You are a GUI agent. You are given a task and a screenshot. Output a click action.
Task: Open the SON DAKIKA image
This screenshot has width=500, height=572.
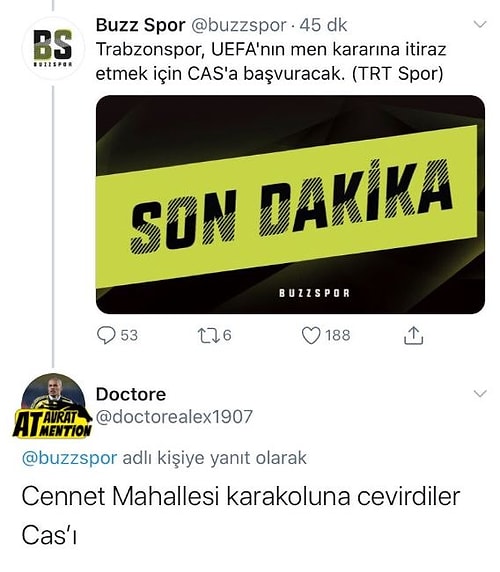290,204
